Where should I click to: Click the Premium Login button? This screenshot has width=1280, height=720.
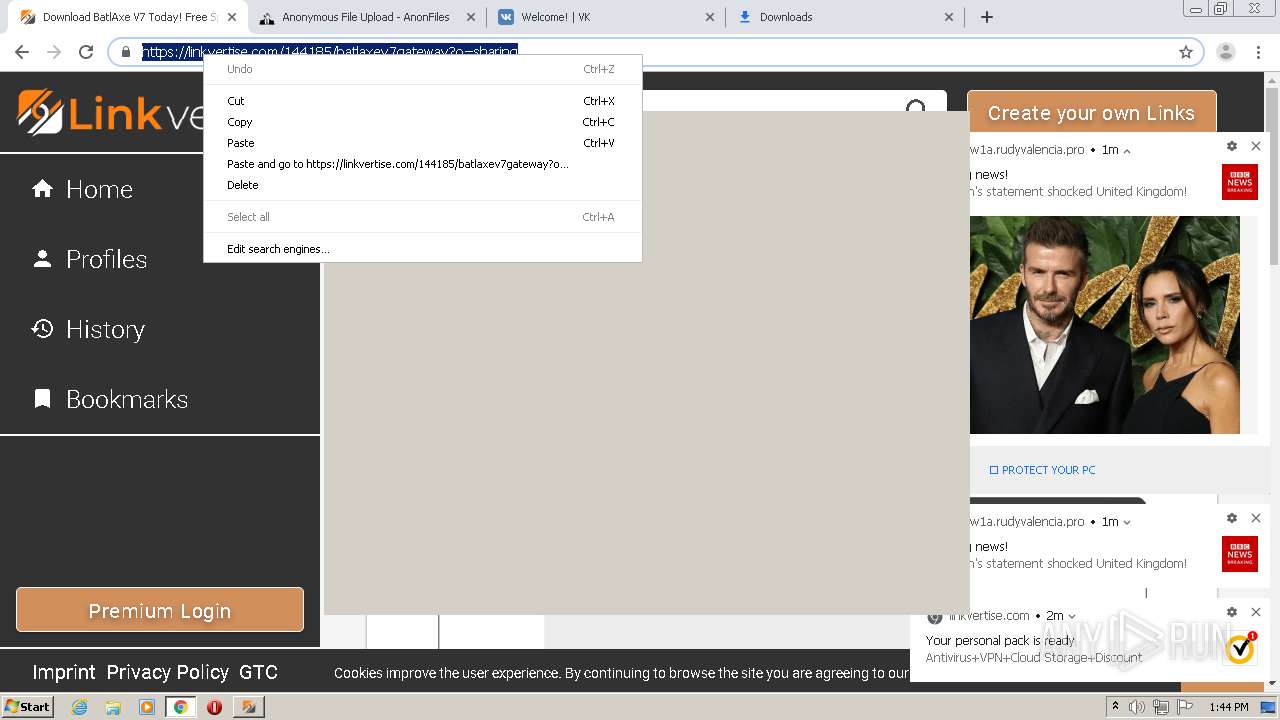click(x=160, y=610)
